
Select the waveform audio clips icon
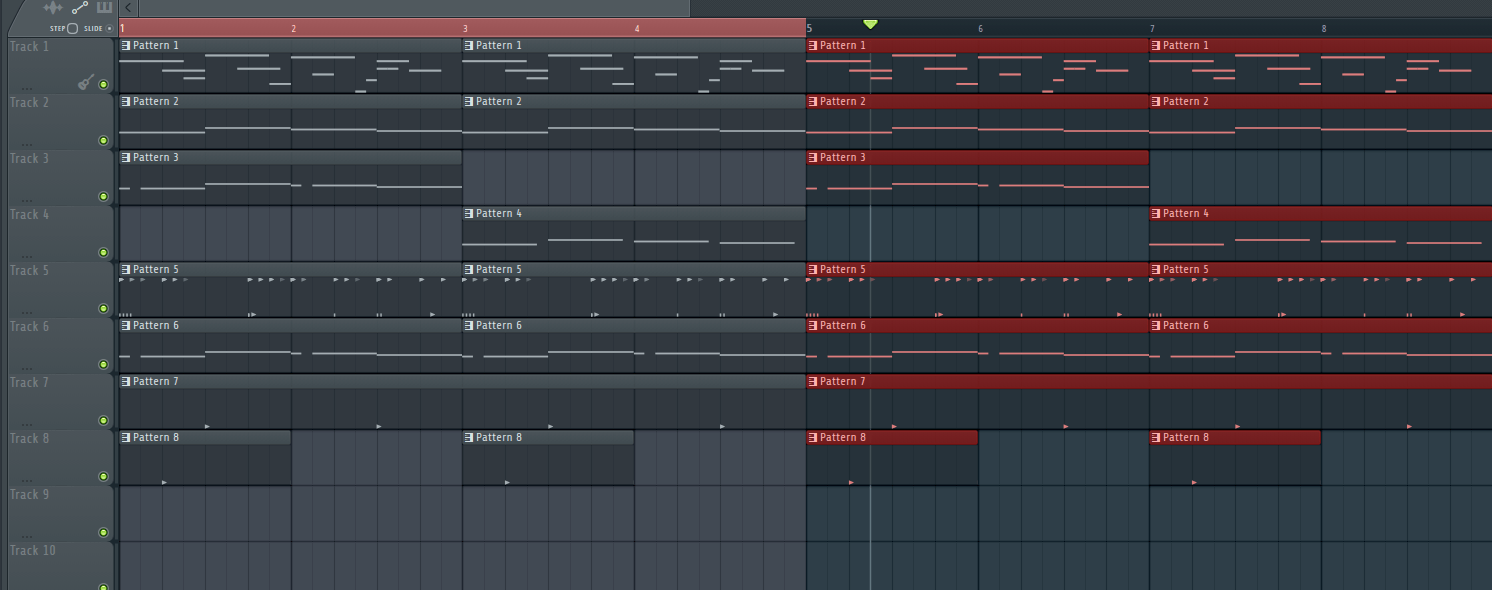[x=52, y=7]
